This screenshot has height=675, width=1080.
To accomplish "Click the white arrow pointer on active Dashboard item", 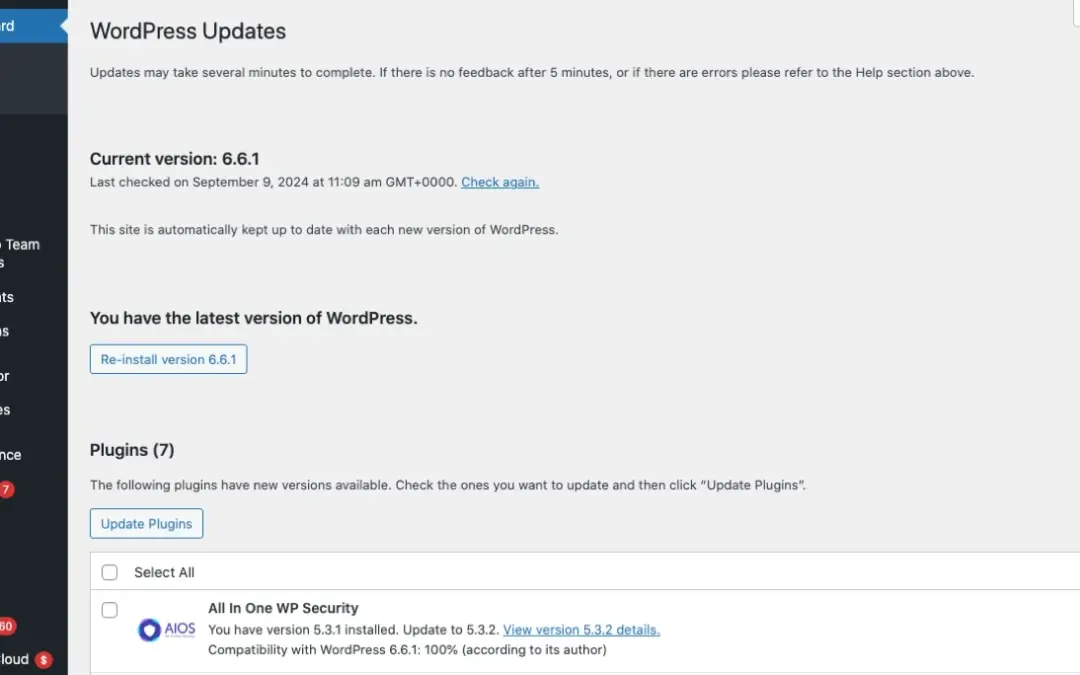I will [x=63, y=27].
